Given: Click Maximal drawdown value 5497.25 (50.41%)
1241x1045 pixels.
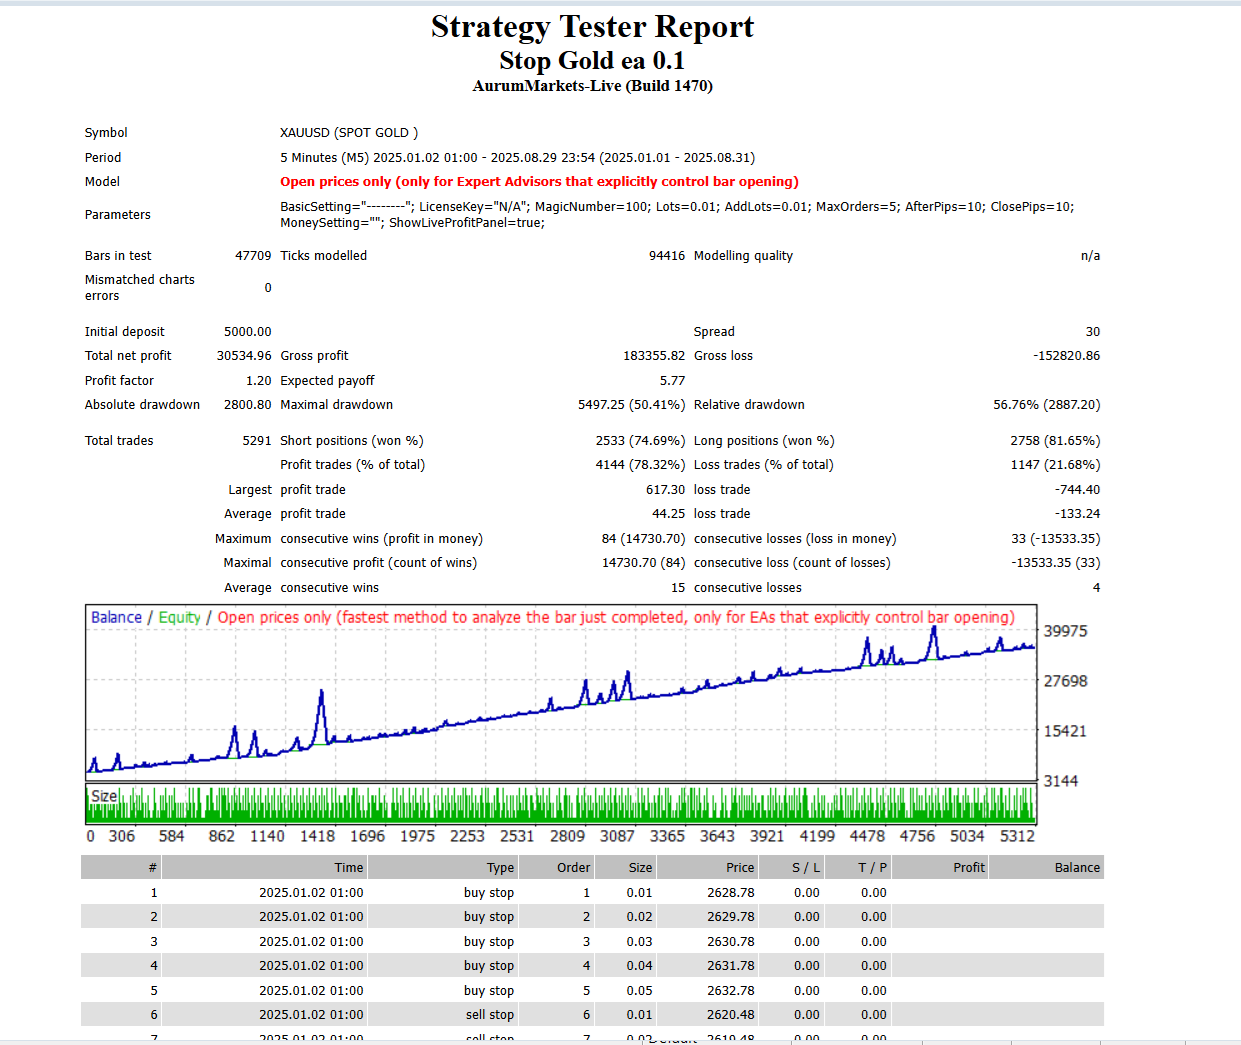Looking at the screenshot, I should (632, 405).
